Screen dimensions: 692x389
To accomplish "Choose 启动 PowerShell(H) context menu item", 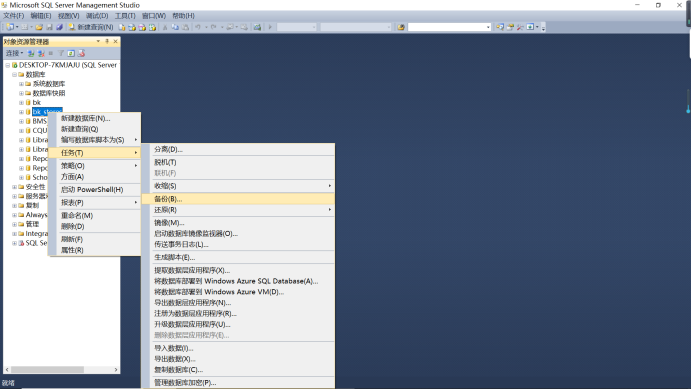I will [x=94, y=190].
